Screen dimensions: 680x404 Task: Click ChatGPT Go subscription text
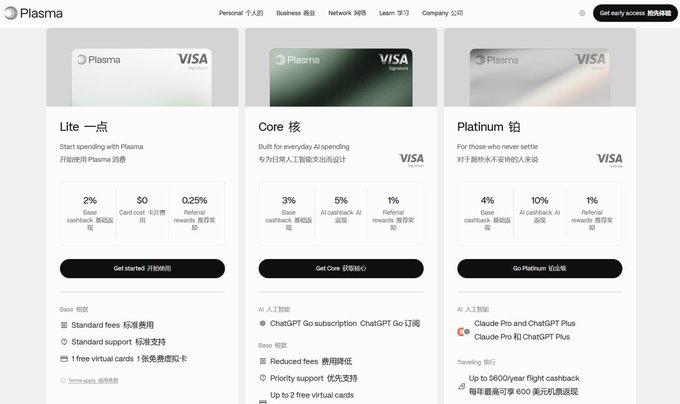pyautogui.click(x=345, y=323)
